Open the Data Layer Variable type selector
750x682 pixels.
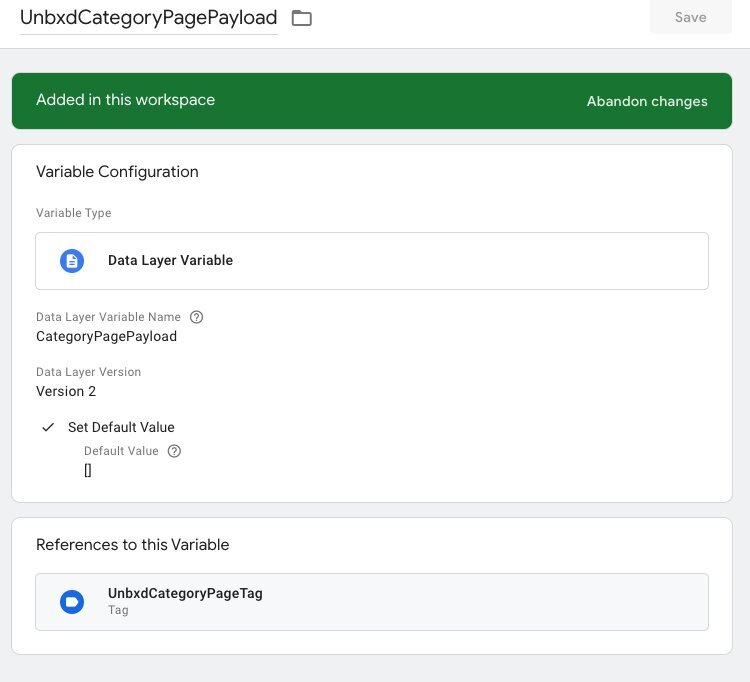point(372,261)
